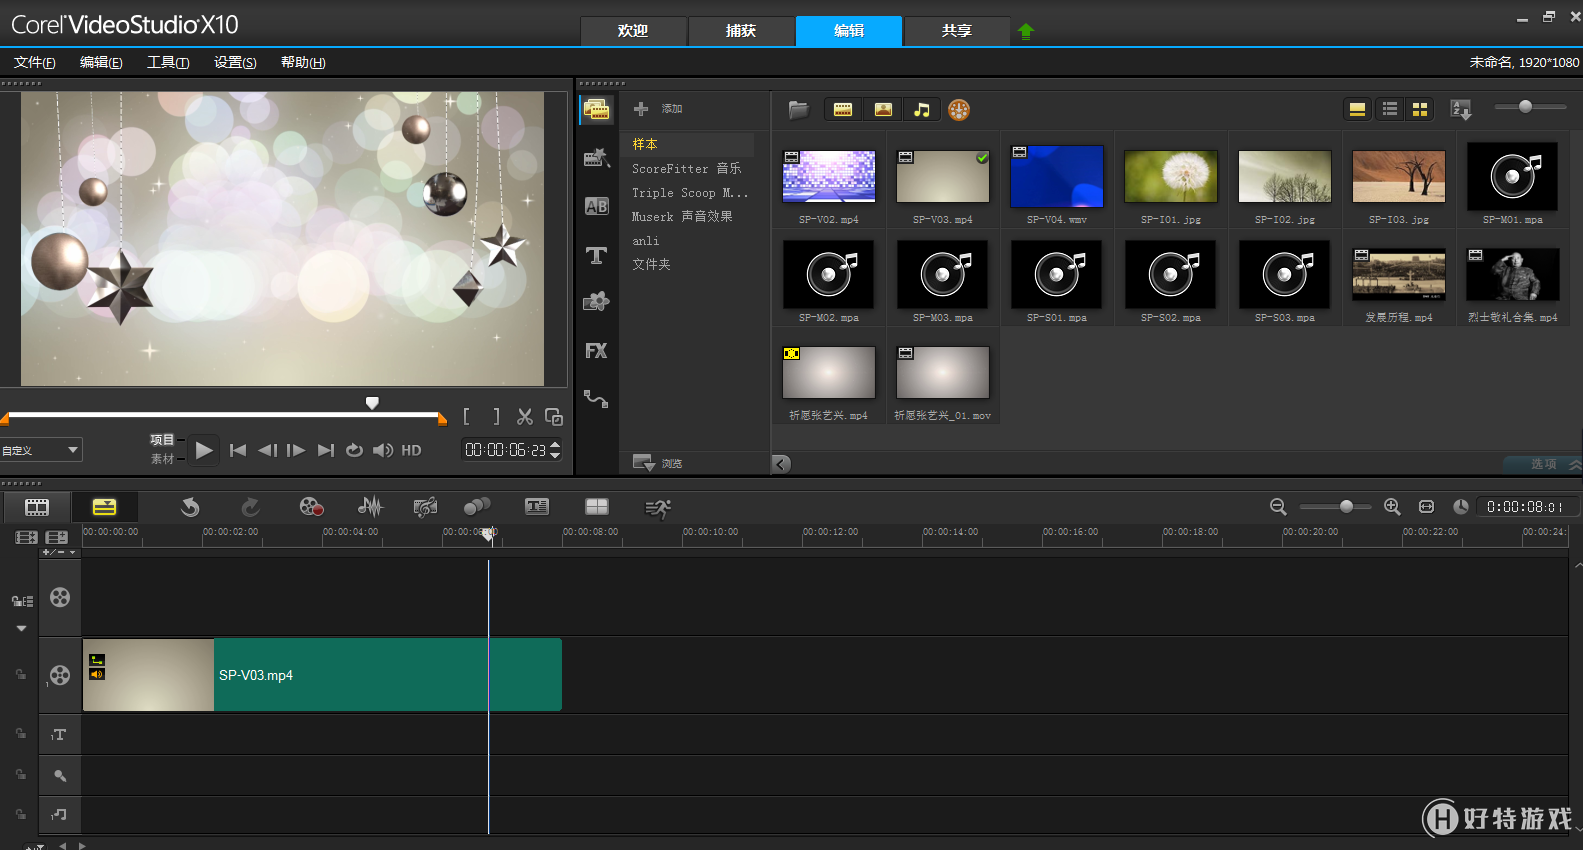Open the Tools menu
This screenshot has width=1583, height=850.
click(x=168, y=62)
